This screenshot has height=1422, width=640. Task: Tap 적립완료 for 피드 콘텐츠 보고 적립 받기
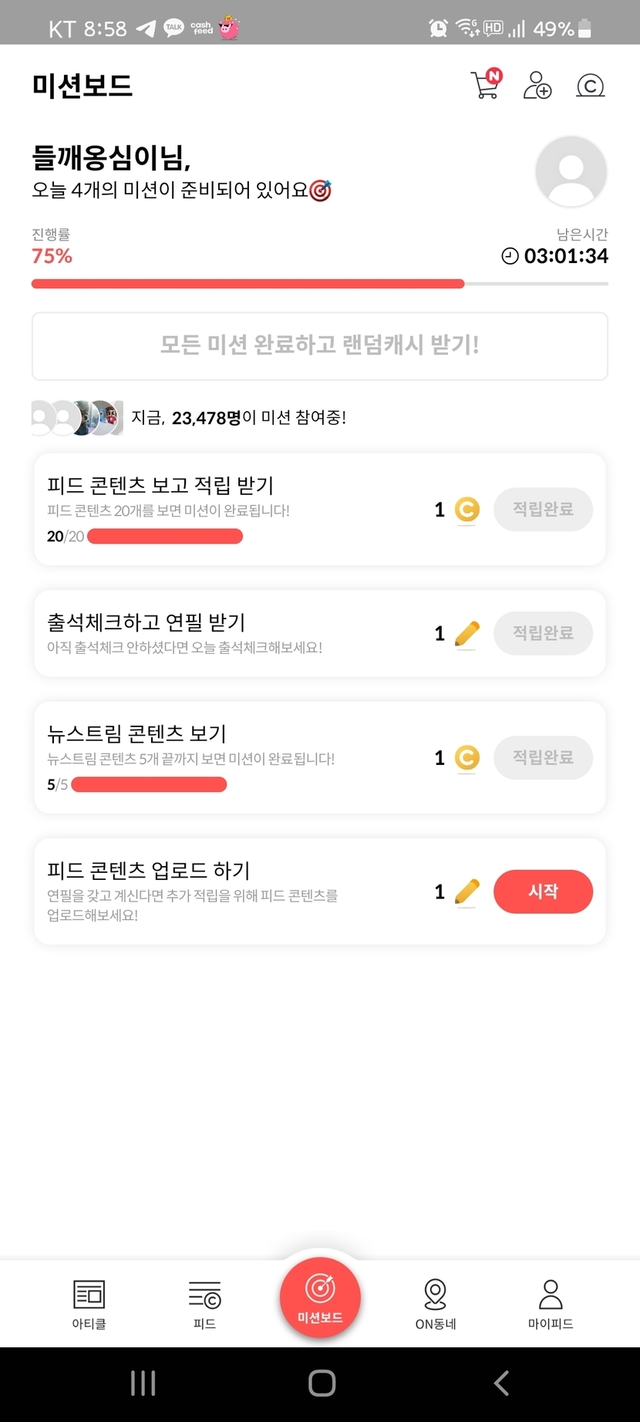pyautogui.click(x=543, y=510)
